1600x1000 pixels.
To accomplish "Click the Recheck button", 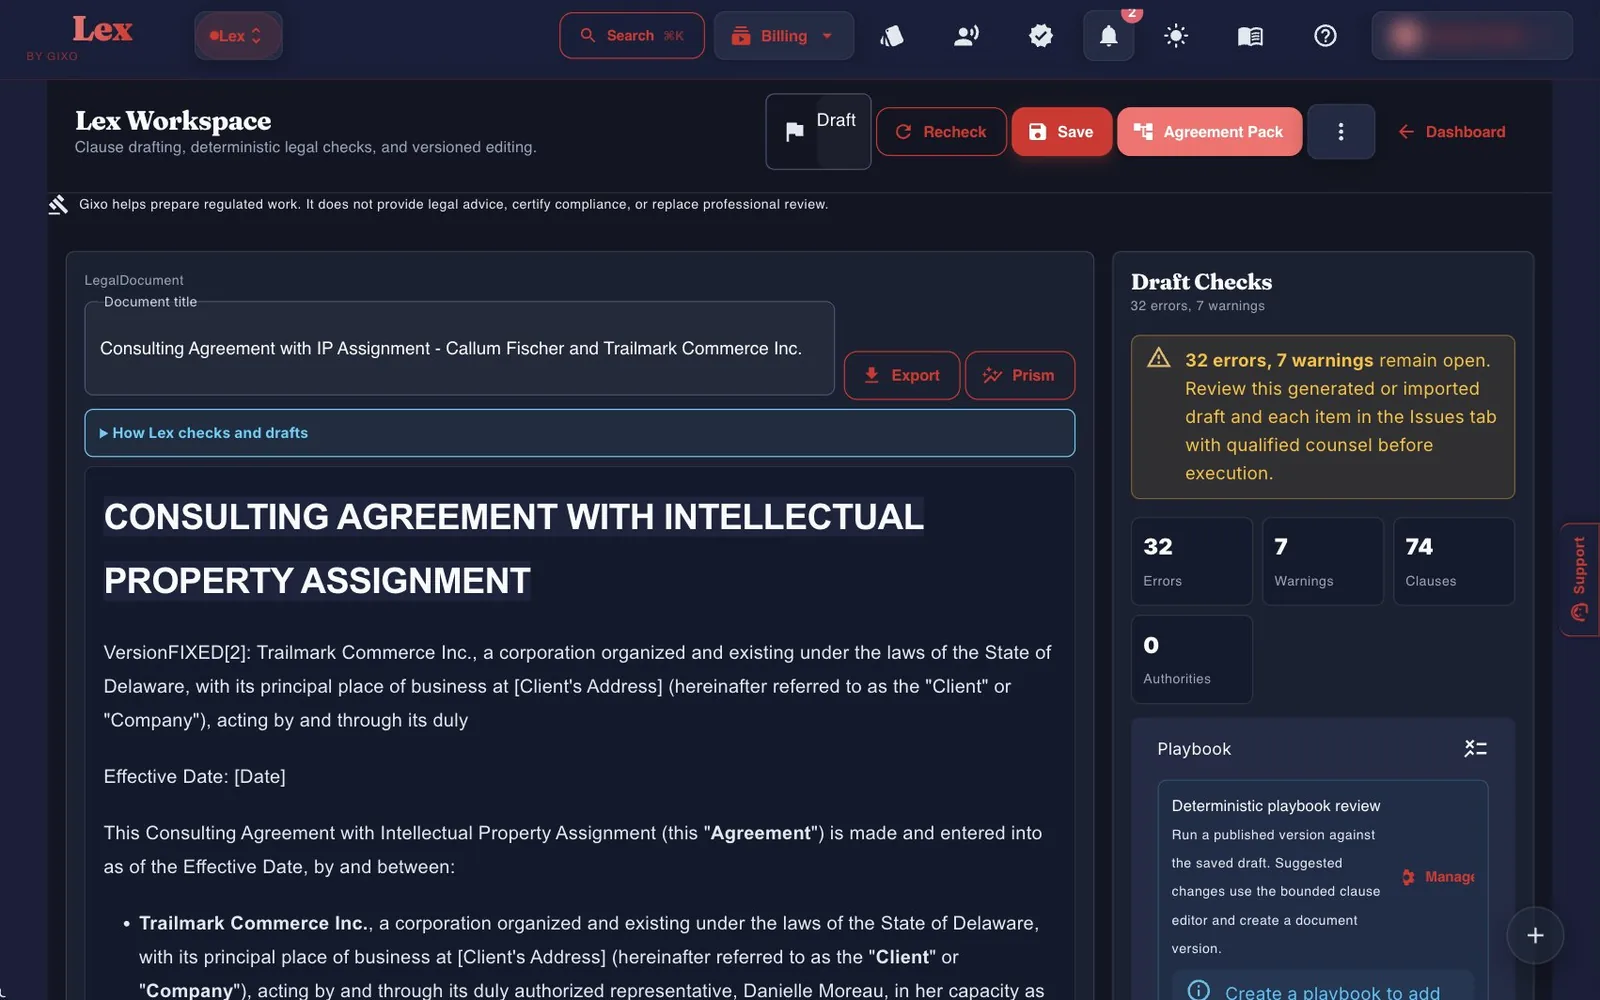I will (x=941, y=132).
